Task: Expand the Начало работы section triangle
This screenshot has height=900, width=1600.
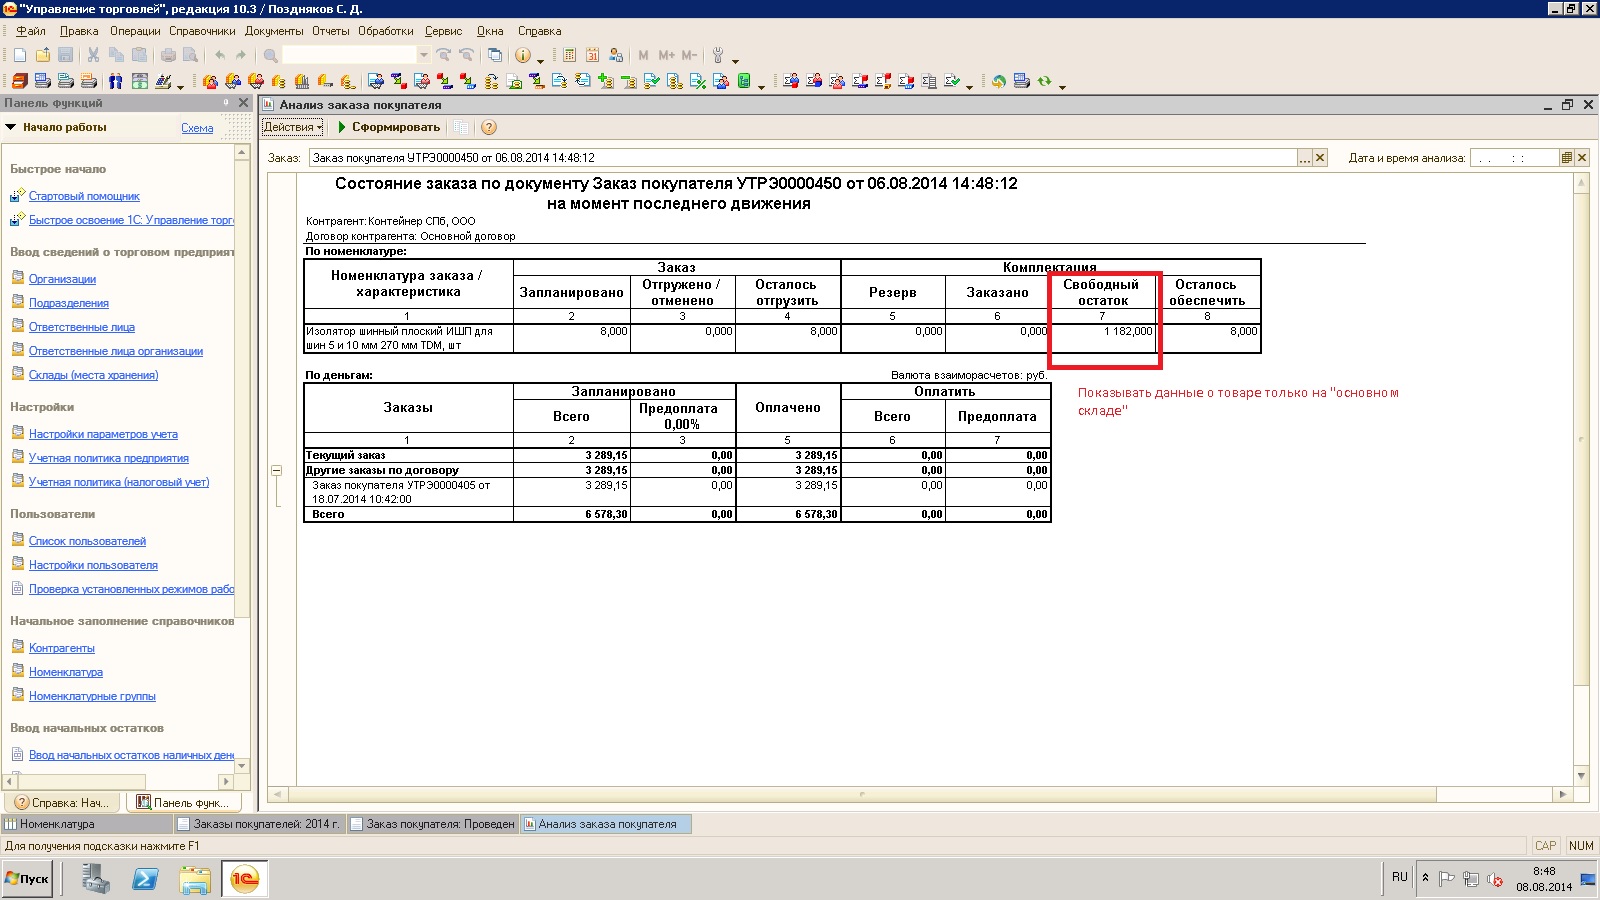Action: click(x=11, y=127)
